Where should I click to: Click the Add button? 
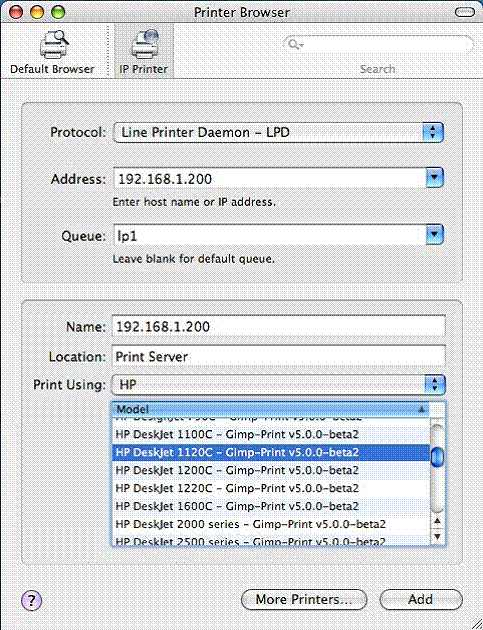pos(421,599)
